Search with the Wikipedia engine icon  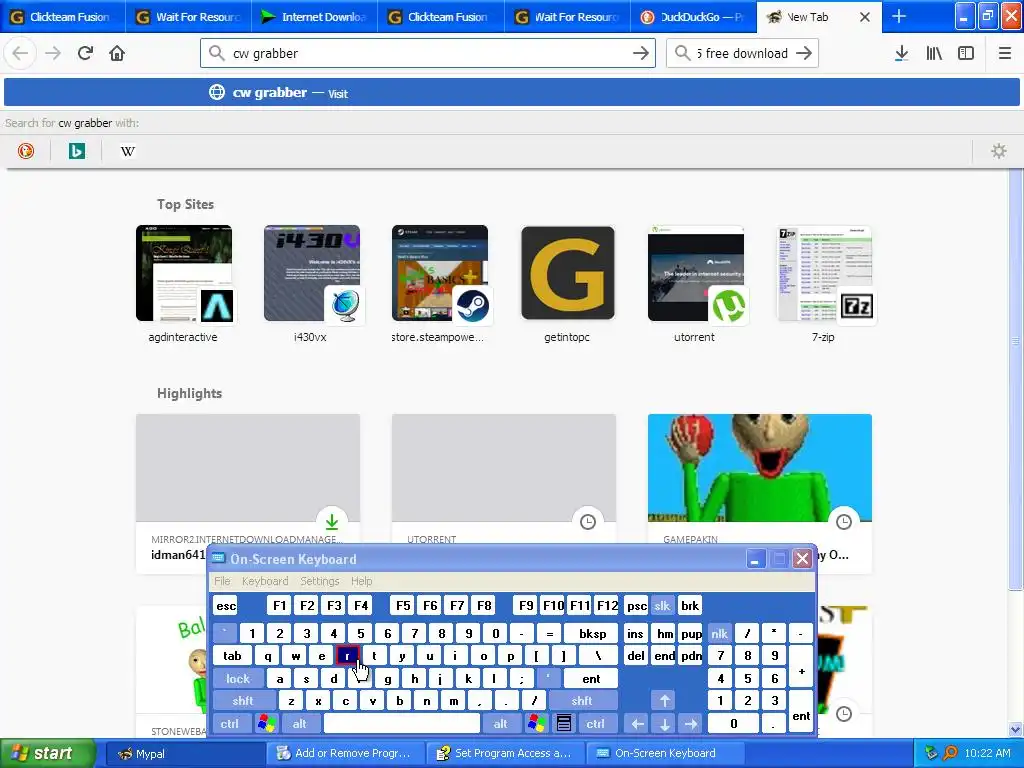point(127,151)
